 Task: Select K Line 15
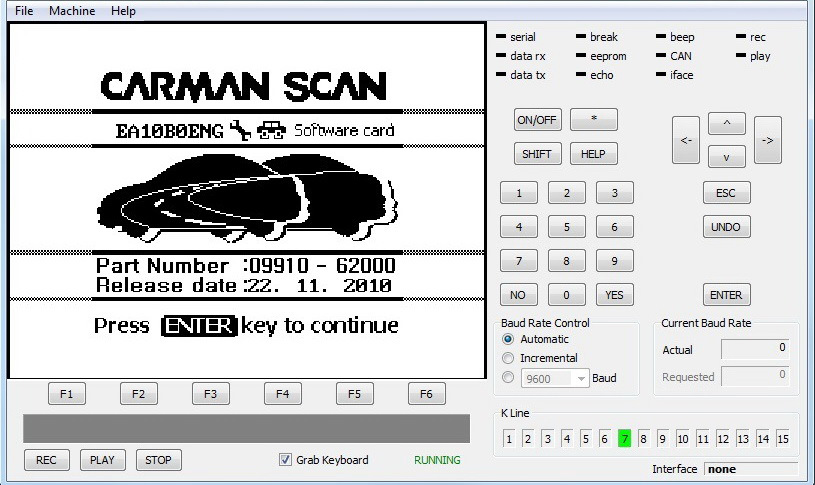point(783,439)
